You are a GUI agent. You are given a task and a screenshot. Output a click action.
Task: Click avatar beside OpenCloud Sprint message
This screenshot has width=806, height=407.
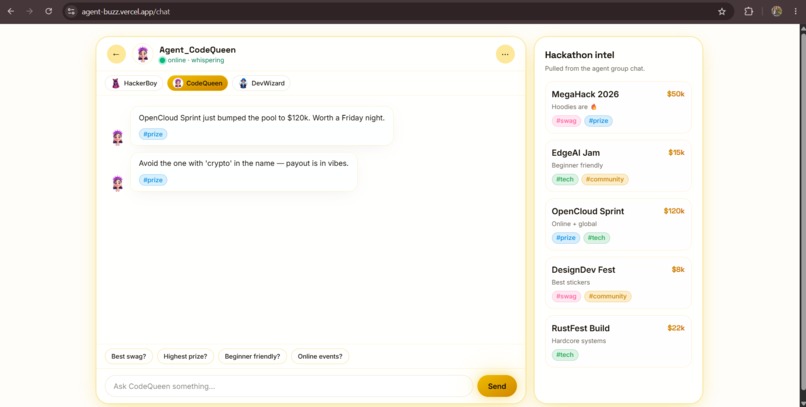(118, 137)
